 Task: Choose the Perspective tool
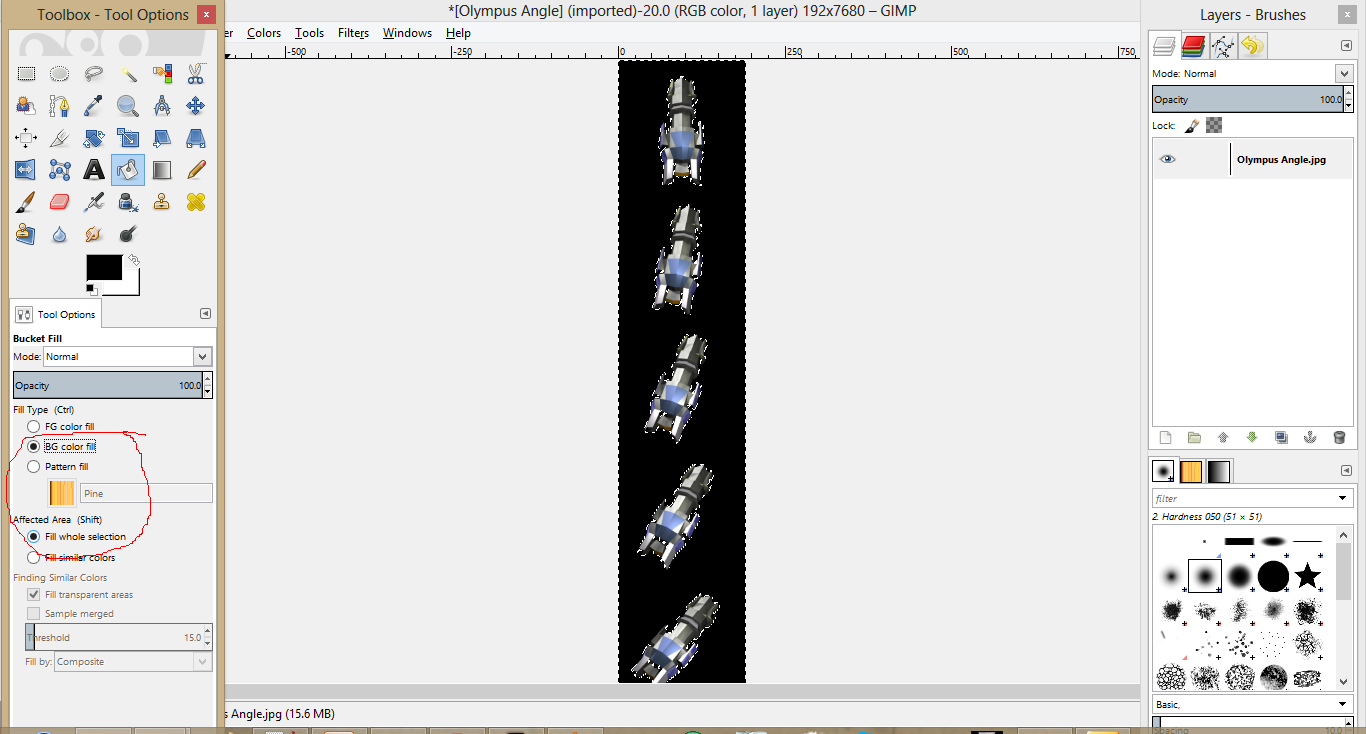(x=196, y=138)
